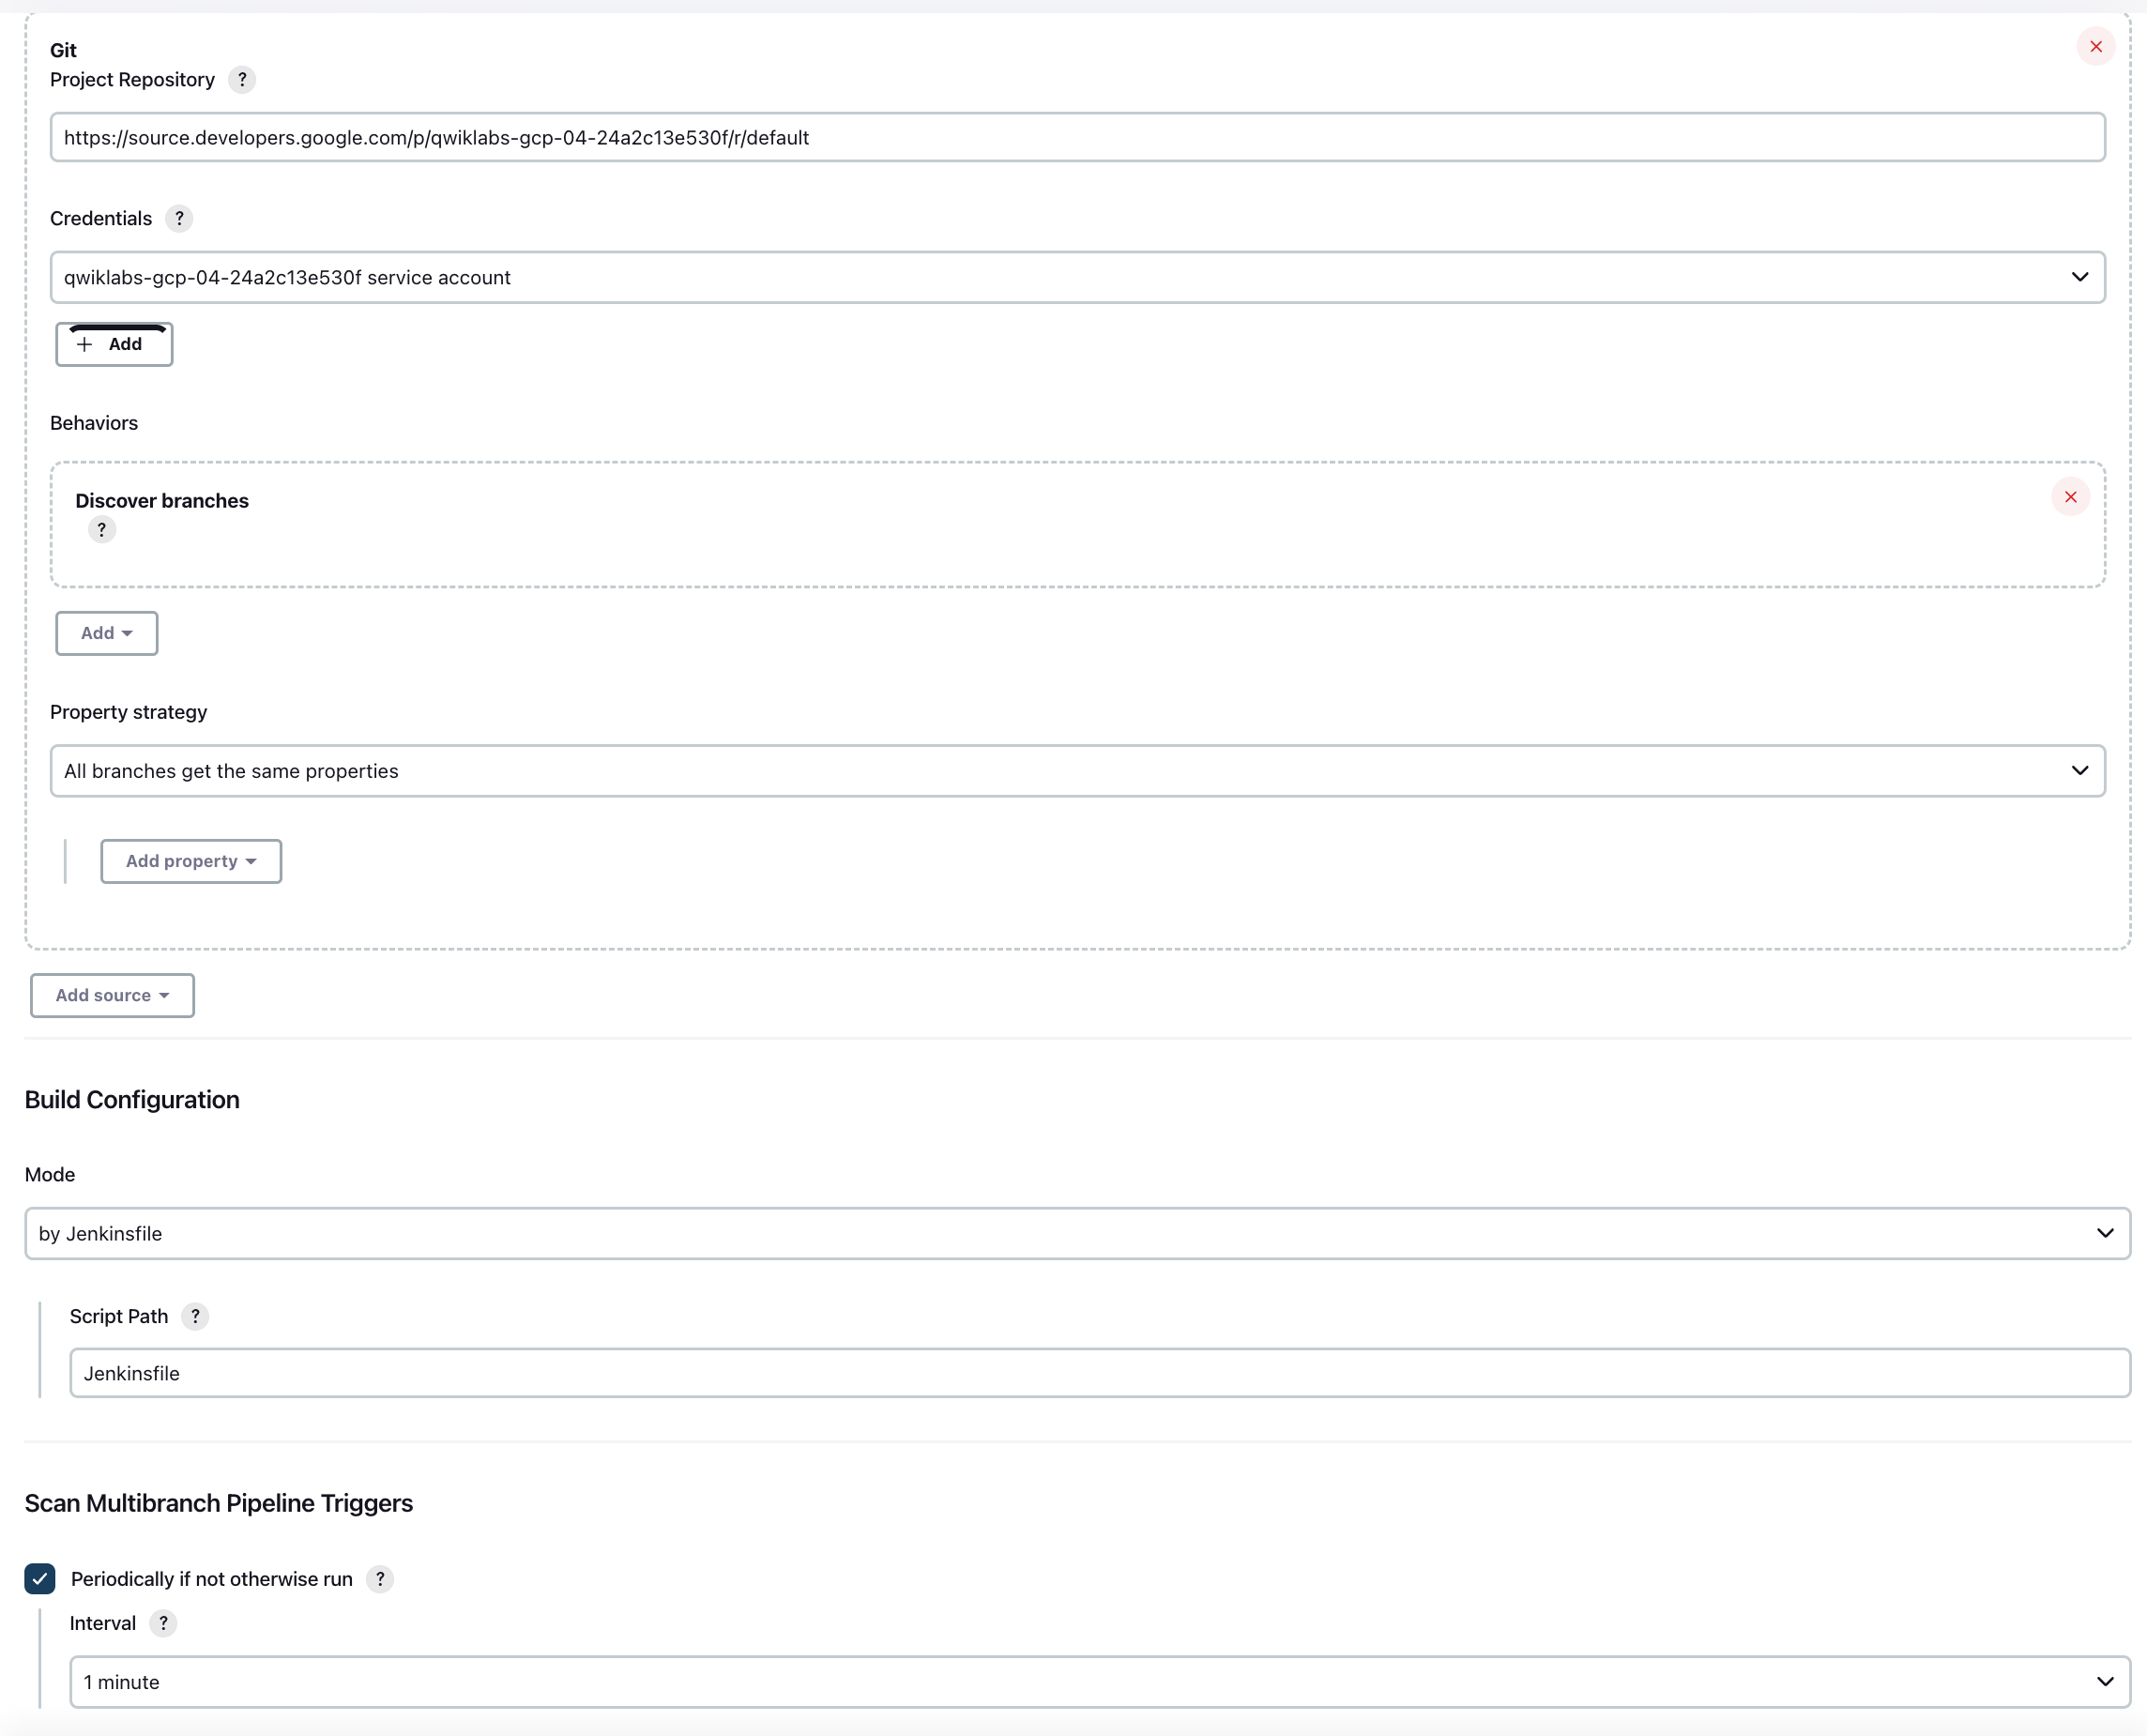Image resolution: width=2147 pixels, height=1736 pixels.
Task: Open help for Discover branches behavior
Action: (x=101, y=530)
